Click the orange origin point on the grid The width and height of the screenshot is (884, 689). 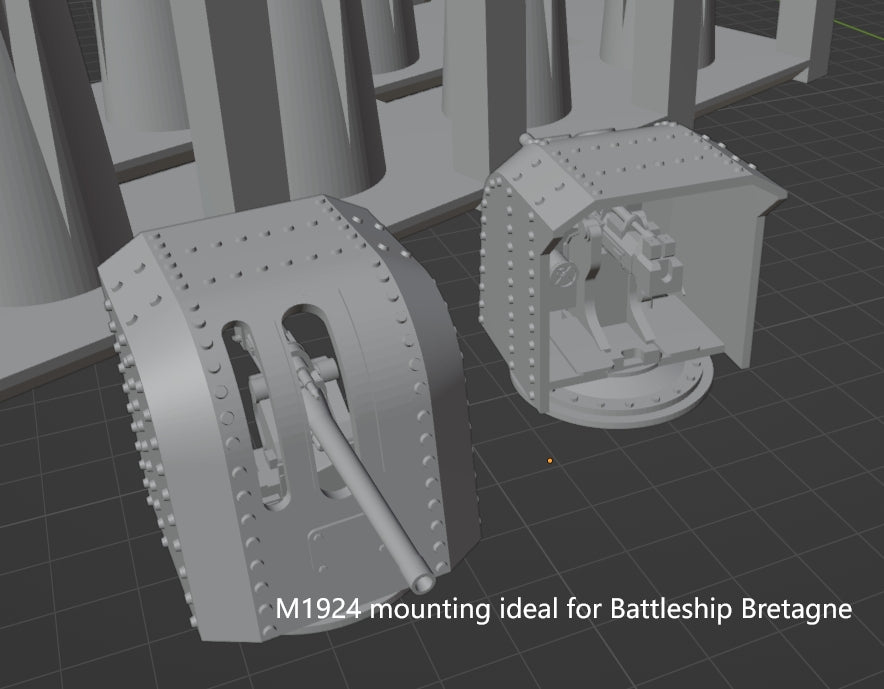pos(549,460)
